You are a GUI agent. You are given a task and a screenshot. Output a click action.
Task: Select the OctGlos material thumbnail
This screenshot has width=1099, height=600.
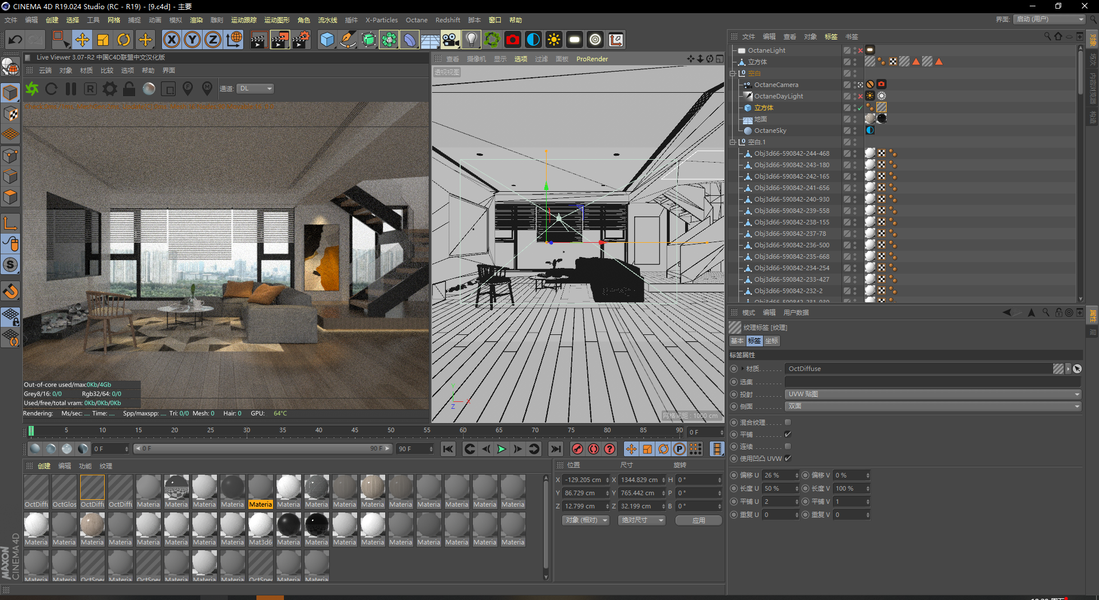tap(64, 491)
